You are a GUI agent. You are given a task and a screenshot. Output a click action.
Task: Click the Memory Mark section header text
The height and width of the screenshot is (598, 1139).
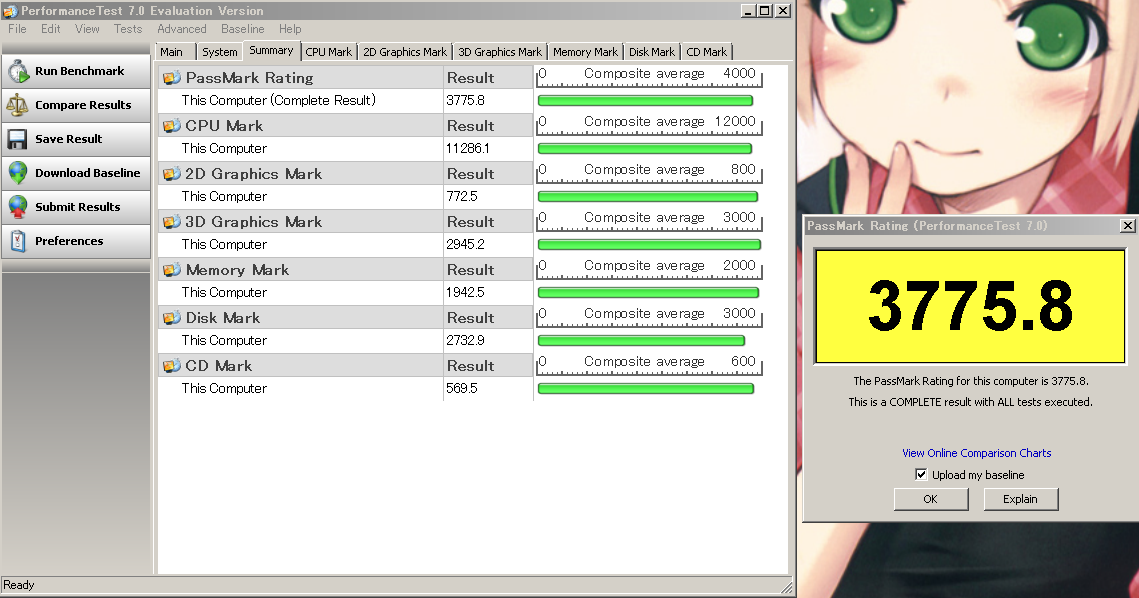point(237,270)
